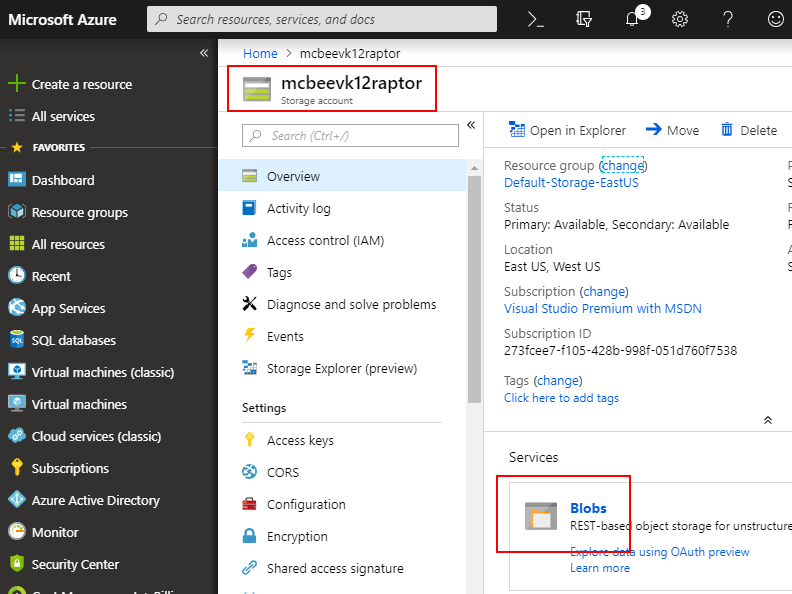Click the Blobs service folder icon

click(540, 516)
